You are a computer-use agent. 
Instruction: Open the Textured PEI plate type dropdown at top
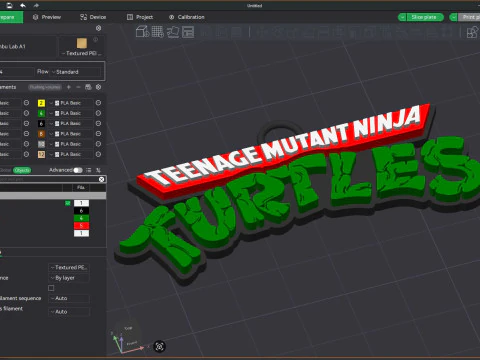(x=81, y=53)
